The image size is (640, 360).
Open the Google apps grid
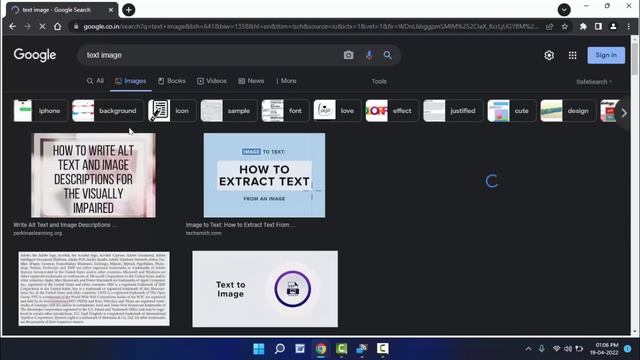coord(572,55)
